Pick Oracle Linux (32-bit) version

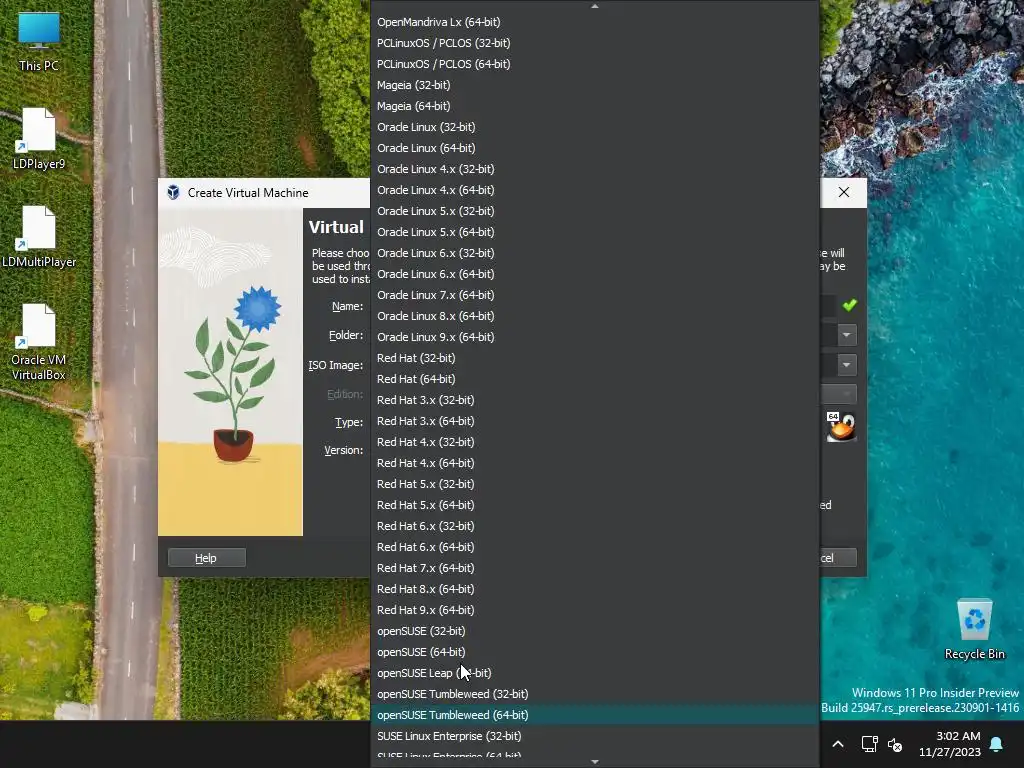[x=594, y=127]
